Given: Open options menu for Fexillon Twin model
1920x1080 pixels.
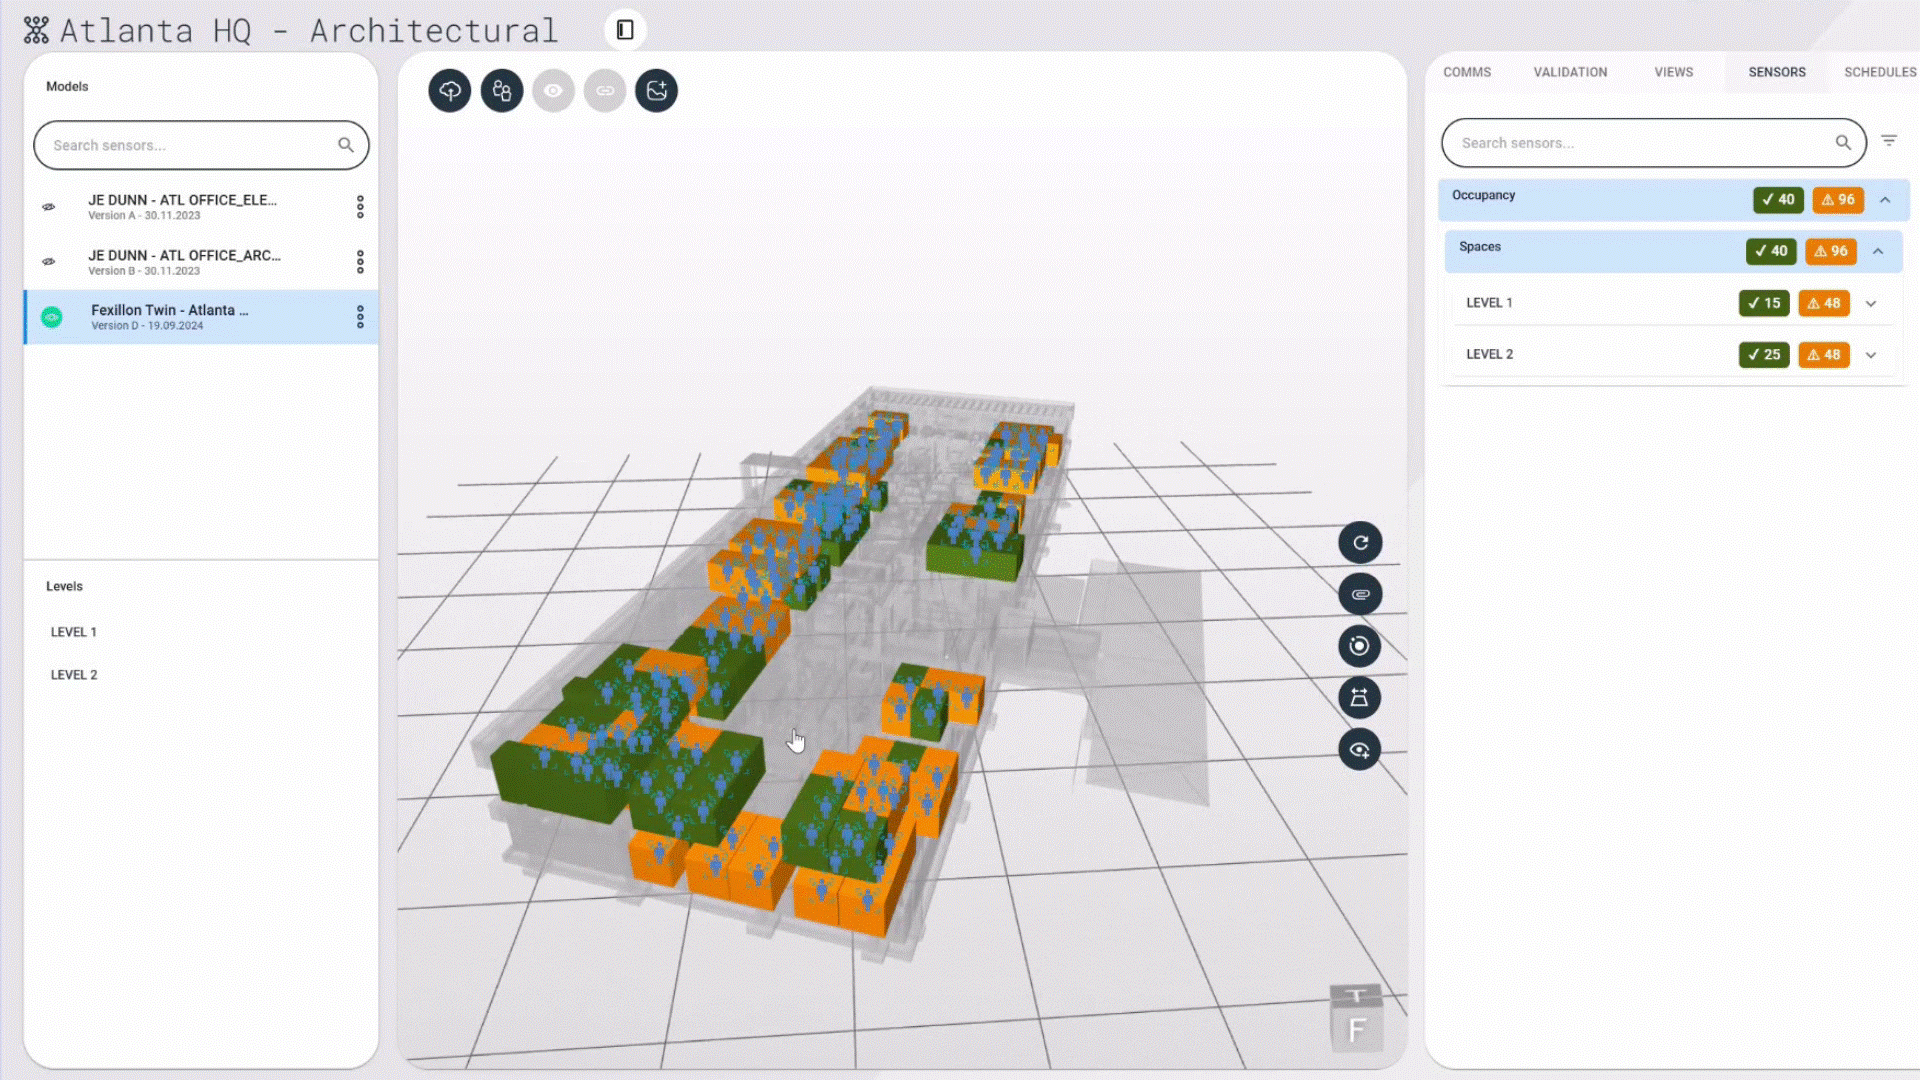Looking at the screenshot, I should pyautogui.click(x=360, y=317).
